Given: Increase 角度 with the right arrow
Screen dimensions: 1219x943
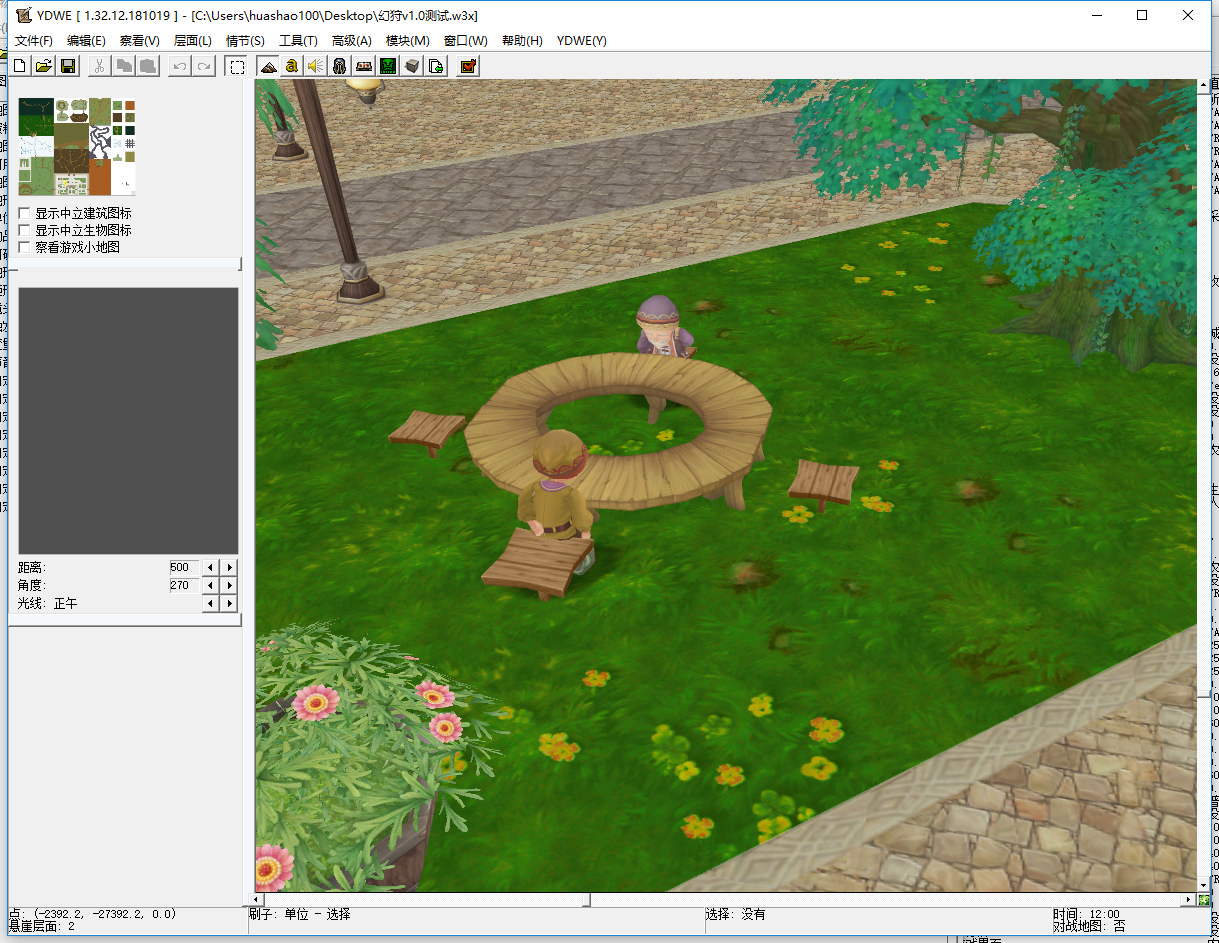Looking at the screenshot, I should coord(229,585).
